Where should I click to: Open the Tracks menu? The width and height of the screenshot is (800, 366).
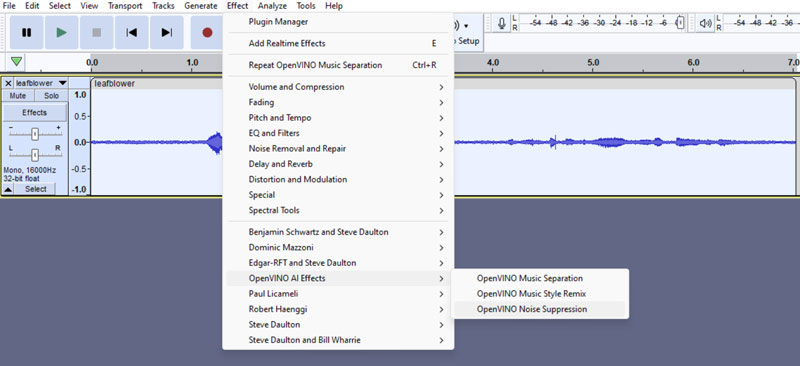(x=163, y=6)
